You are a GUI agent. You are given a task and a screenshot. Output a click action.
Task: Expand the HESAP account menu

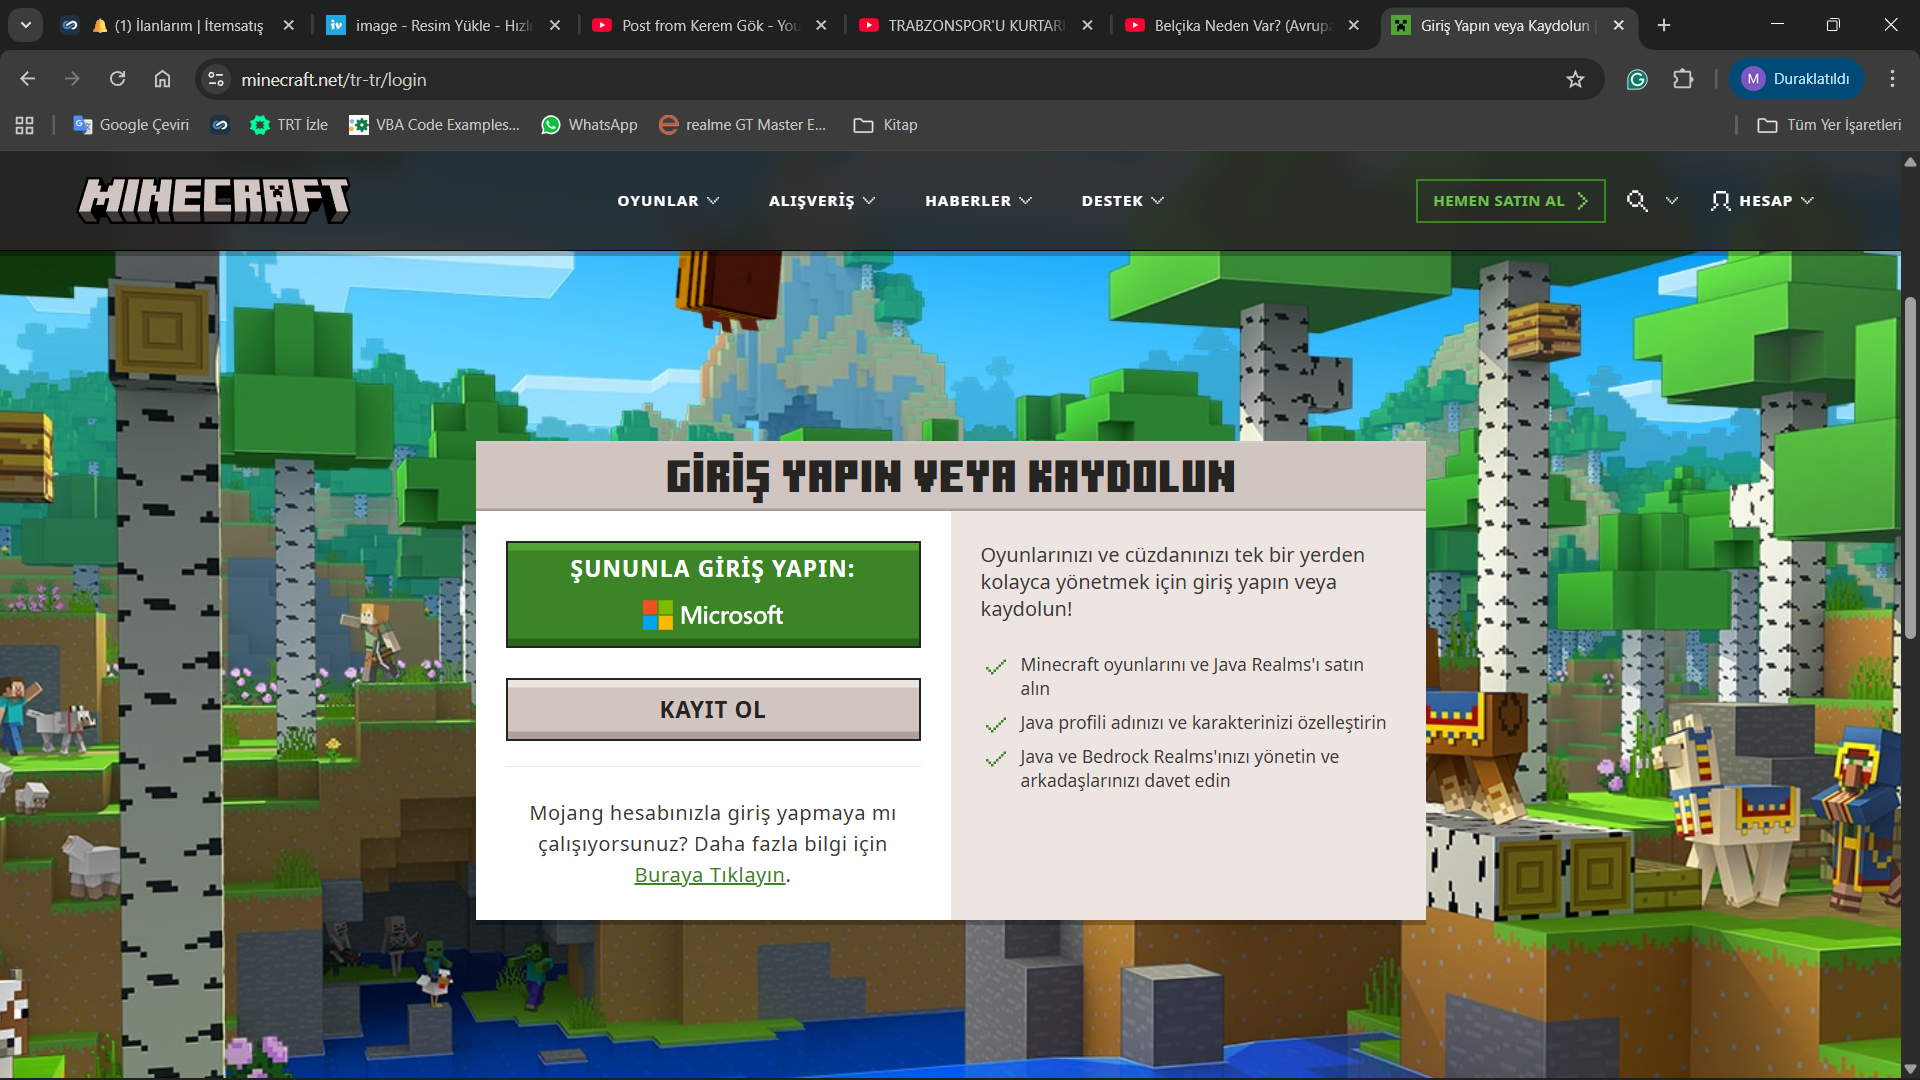tap(1762, 201)
